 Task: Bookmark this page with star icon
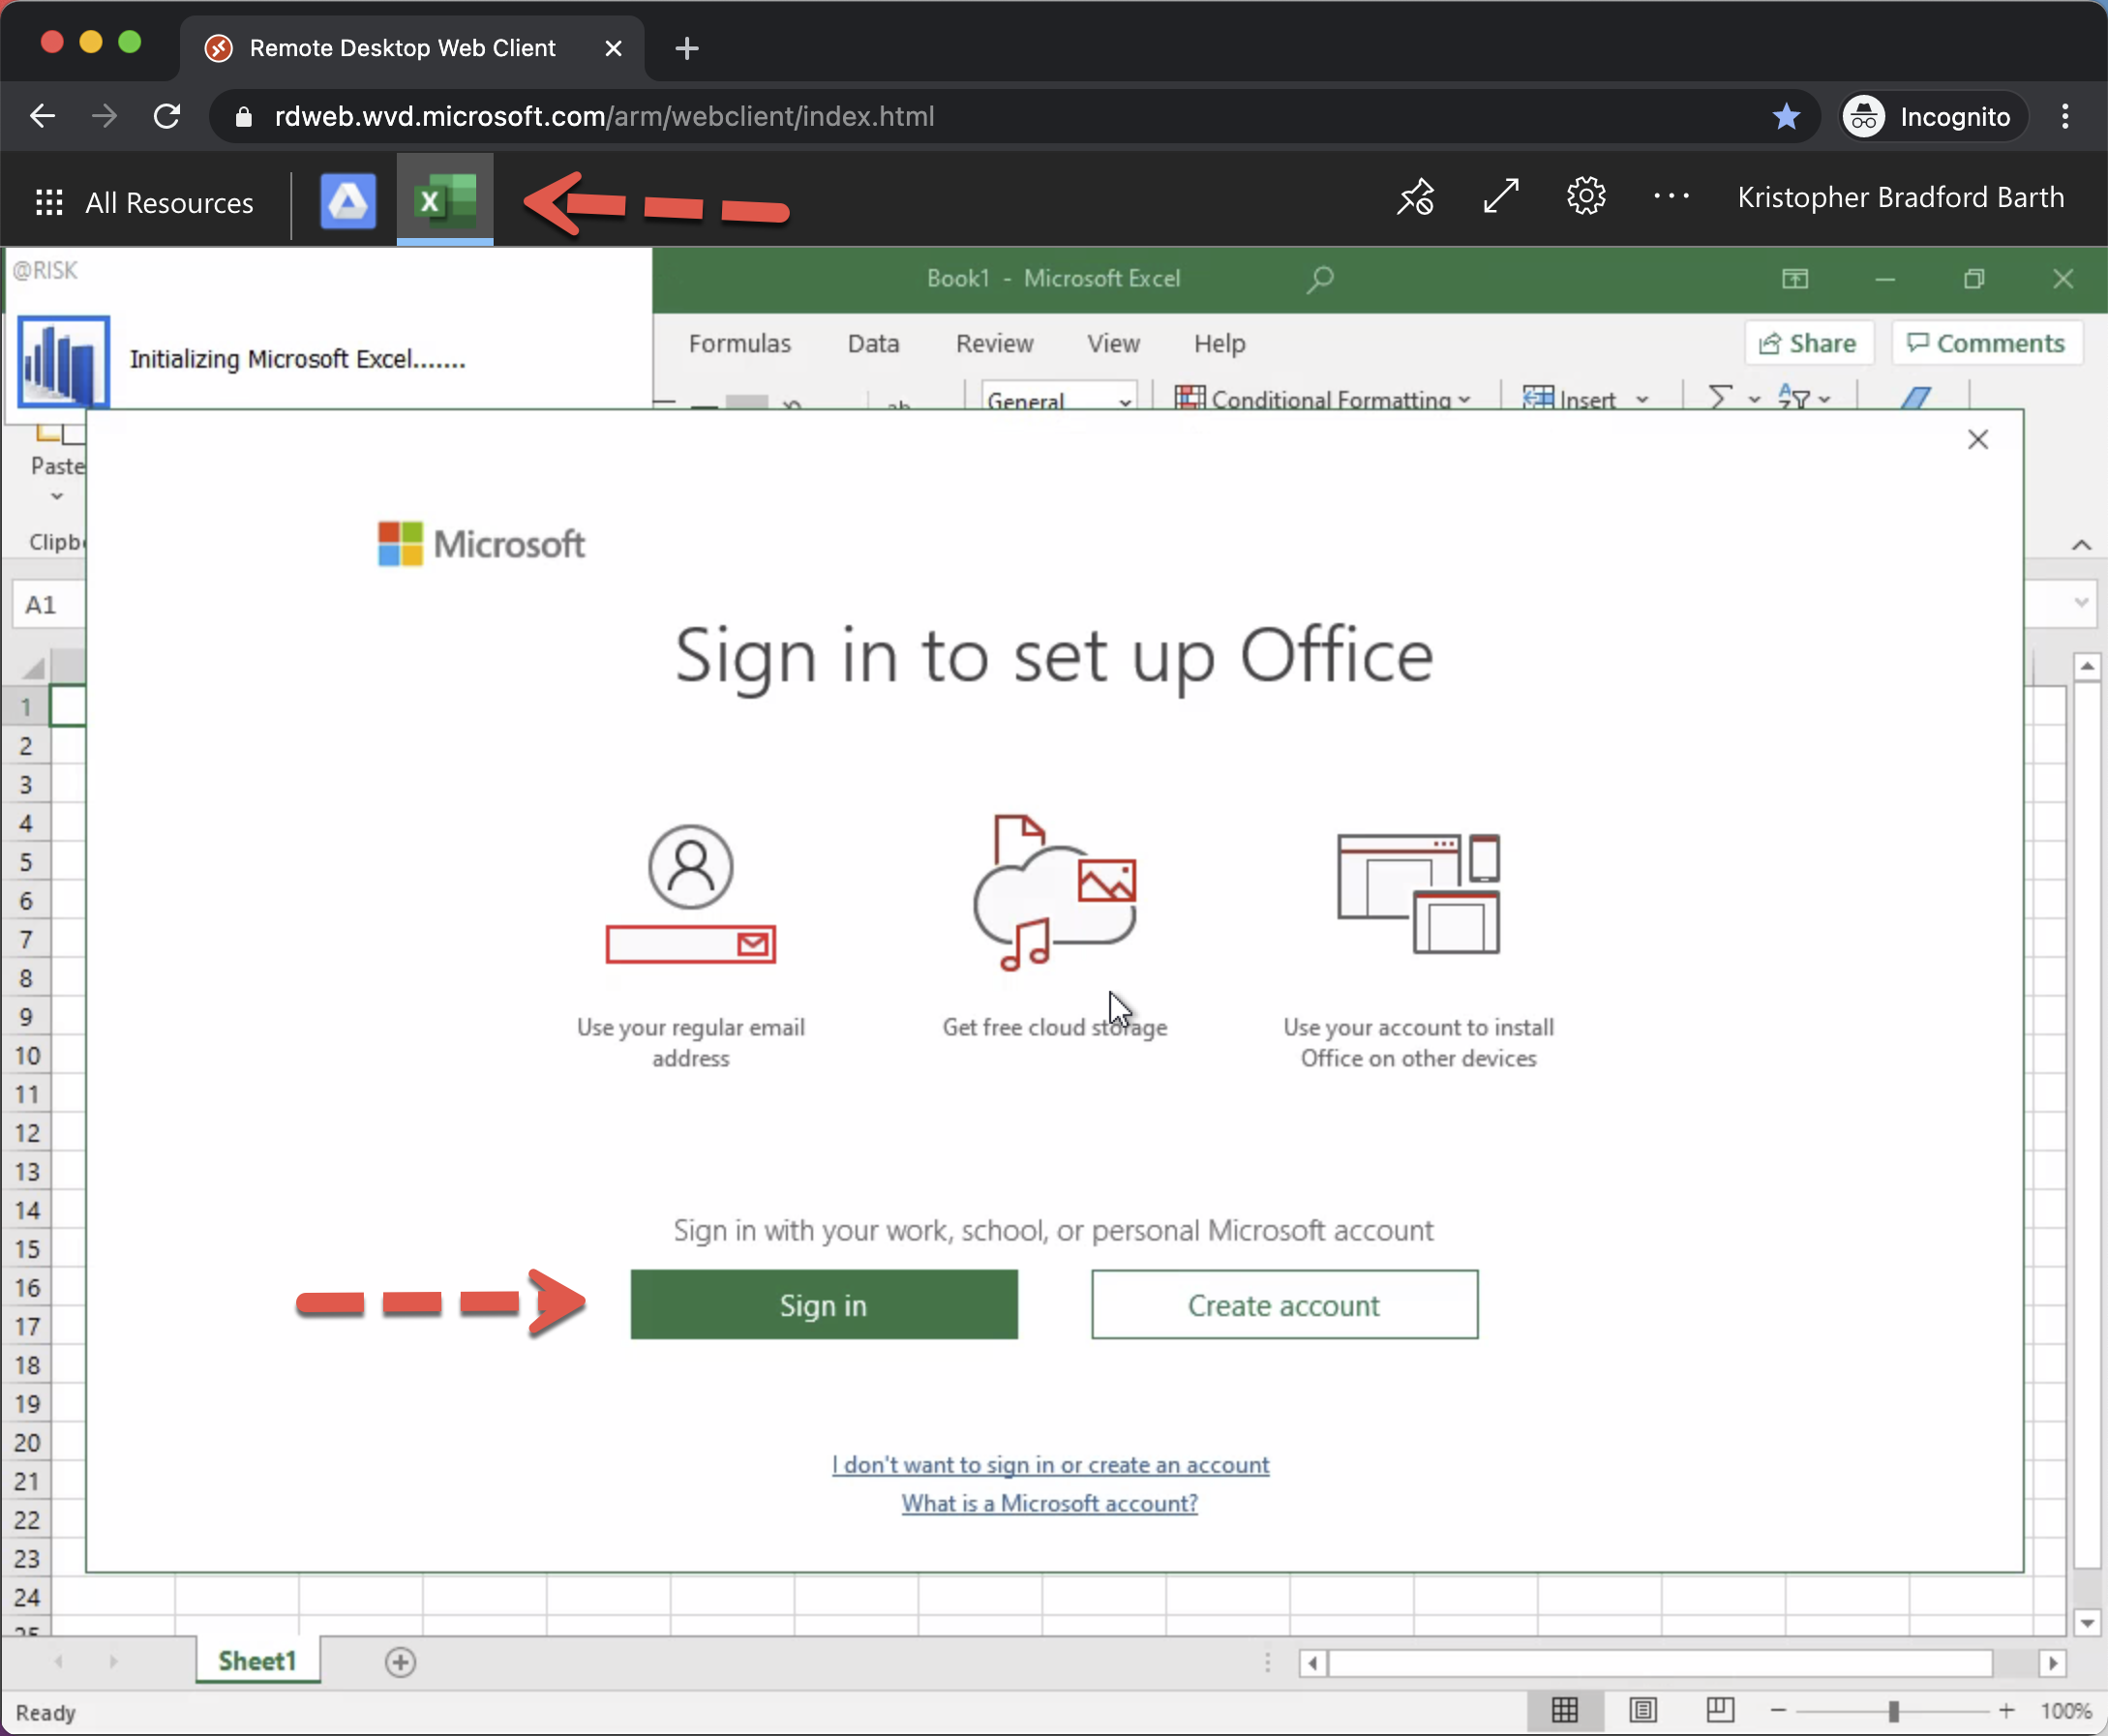(1786, 117)
